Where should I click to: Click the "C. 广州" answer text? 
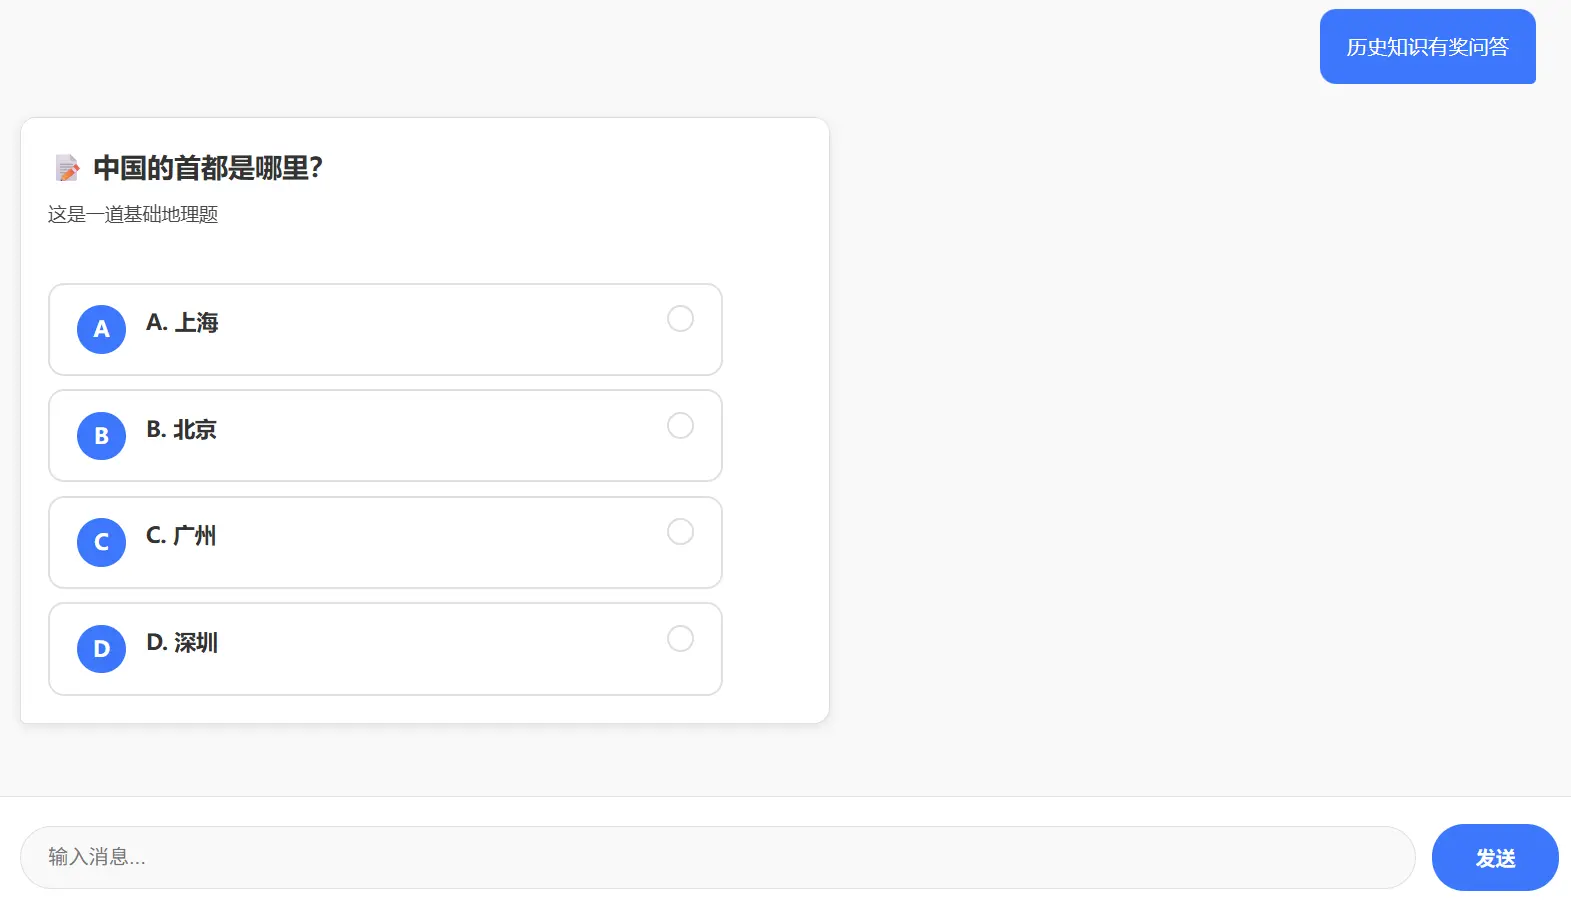(x=181, y=536)
